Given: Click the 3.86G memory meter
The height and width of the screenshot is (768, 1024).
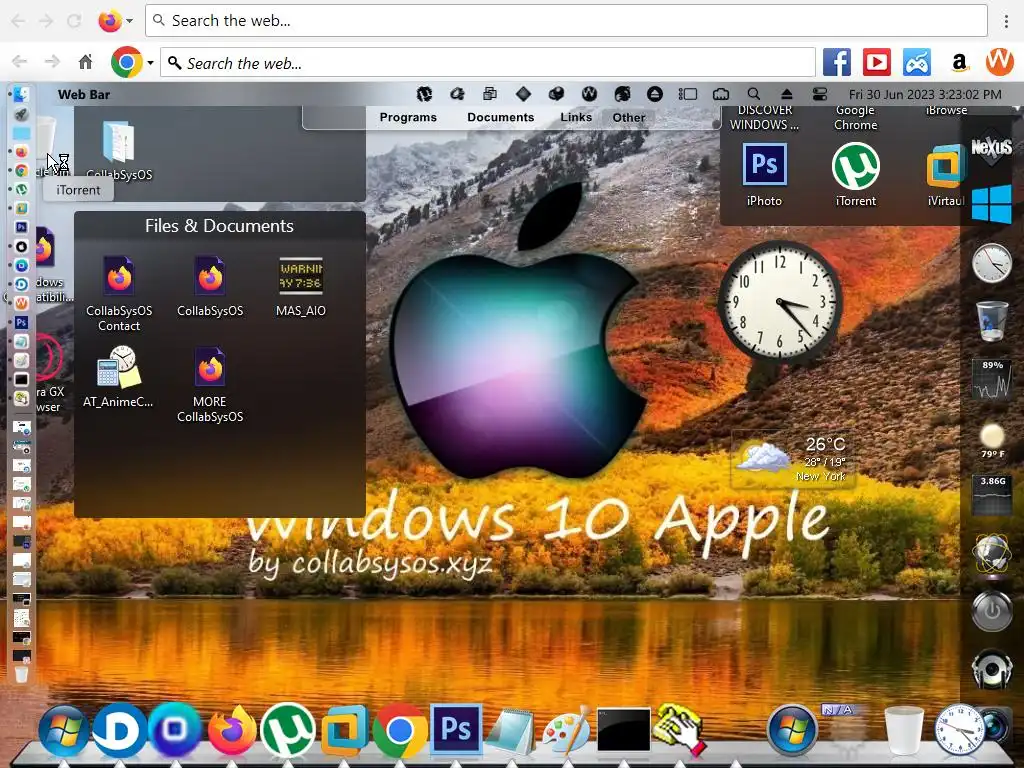Looking at the screenshot, I should (x=992, y=496).
